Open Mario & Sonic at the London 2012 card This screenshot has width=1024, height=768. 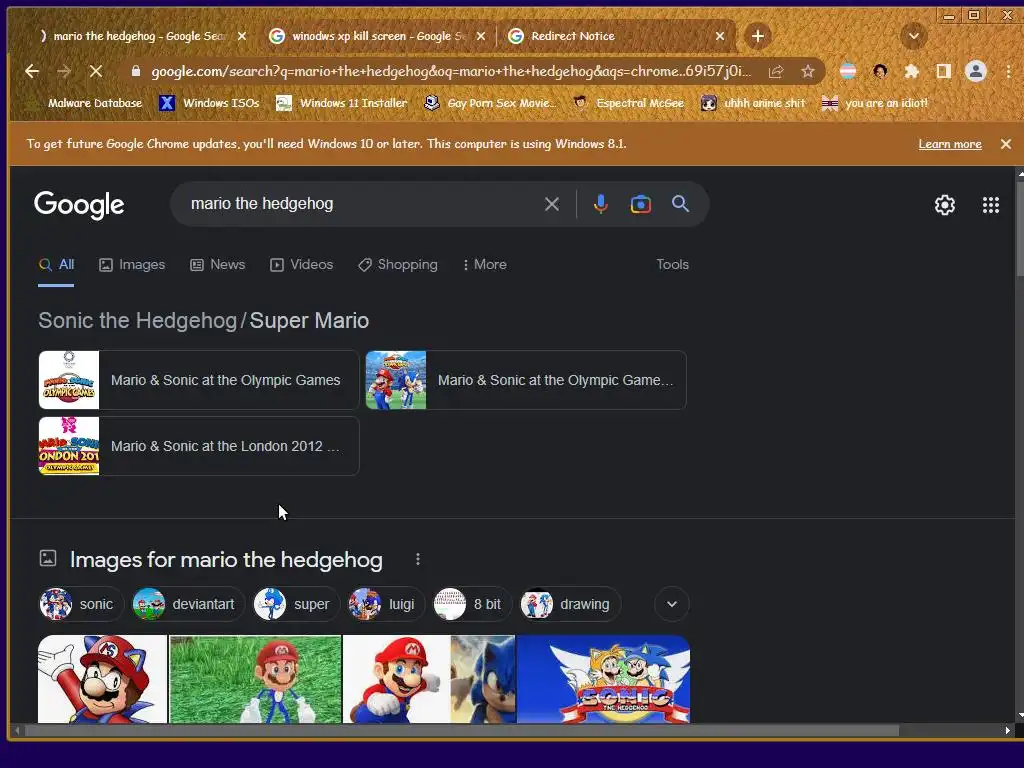click(x=199, y=446)
